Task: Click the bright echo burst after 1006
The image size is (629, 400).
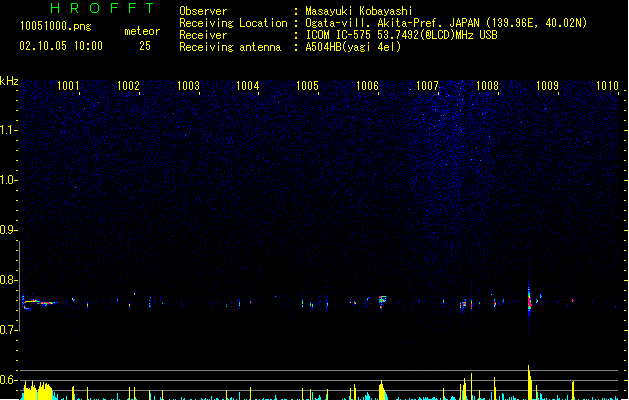Action: coord(382,301)
